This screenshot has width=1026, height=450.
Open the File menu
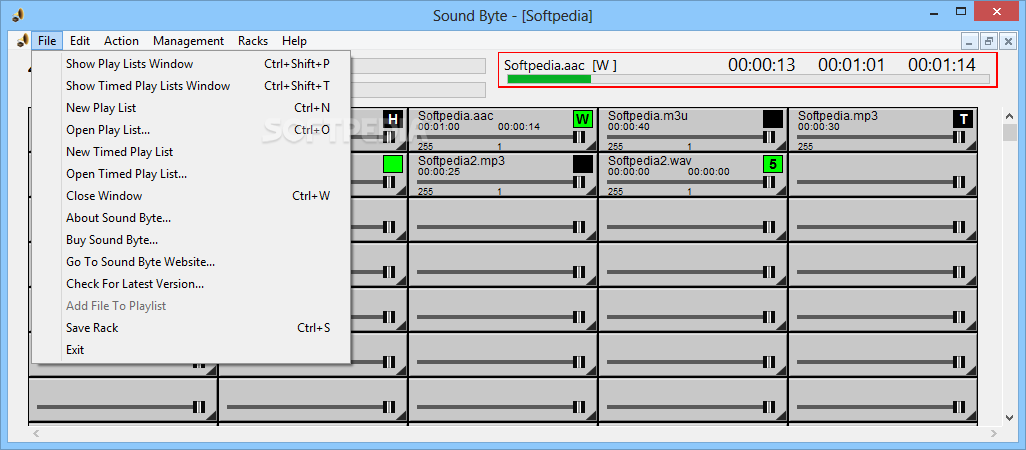coord(47,41)
